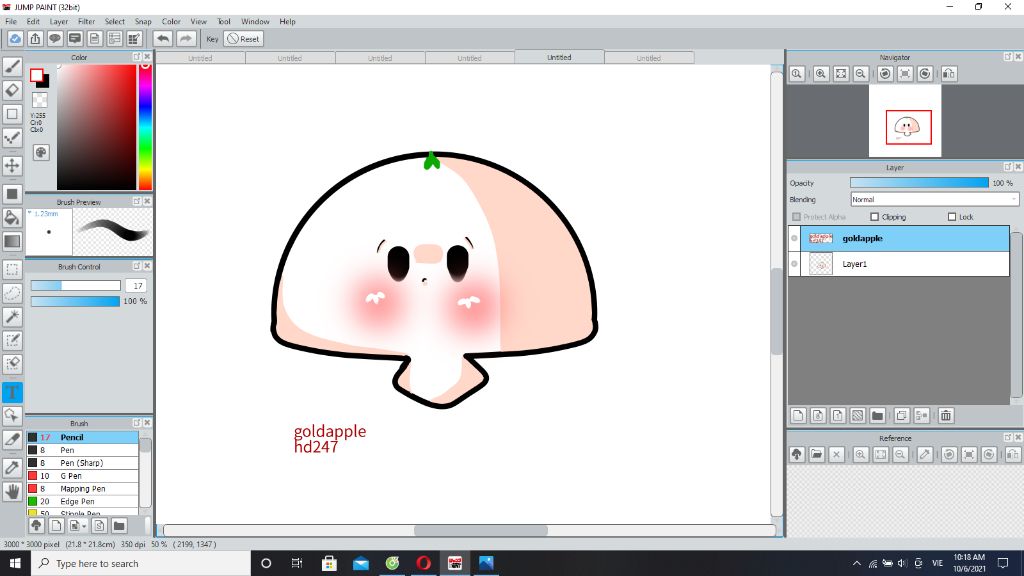Open the Blending mode dropdown
The width and height of the screenshot is (1024, 576).
pyautogui.click(x=934, y=199)
